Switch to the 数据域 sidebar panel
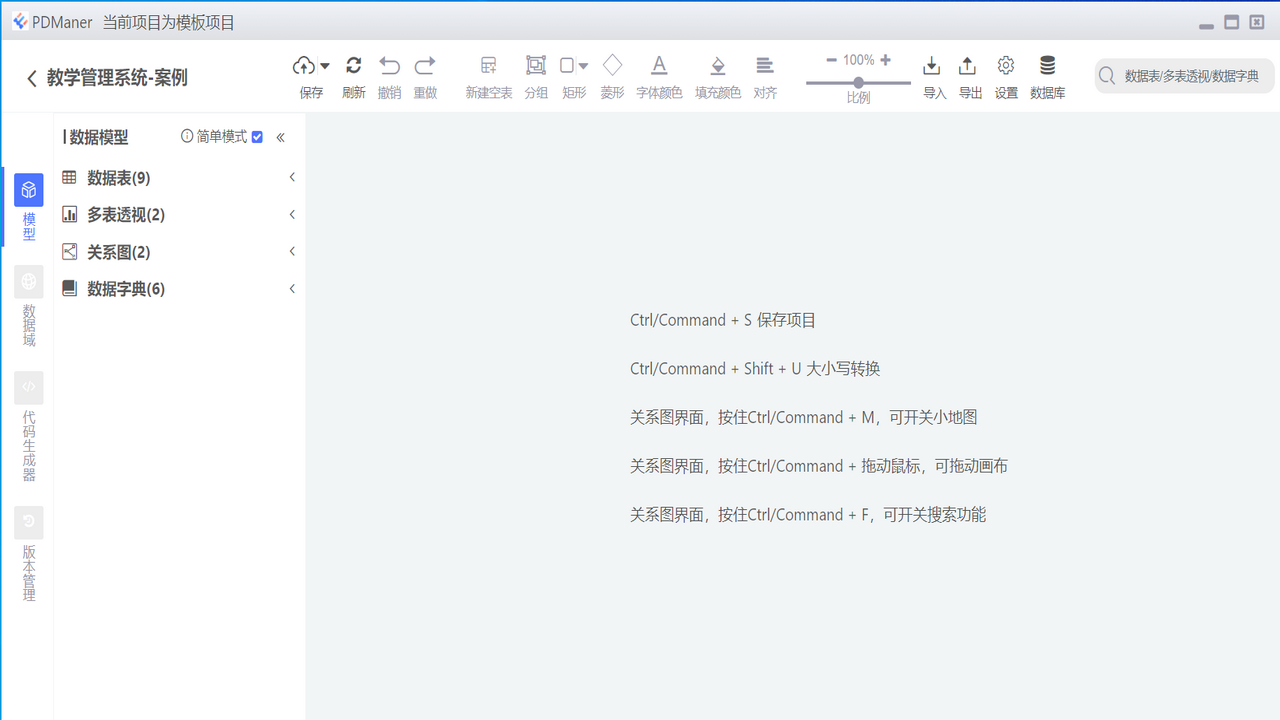The image size is (1280, 720). 28,305
